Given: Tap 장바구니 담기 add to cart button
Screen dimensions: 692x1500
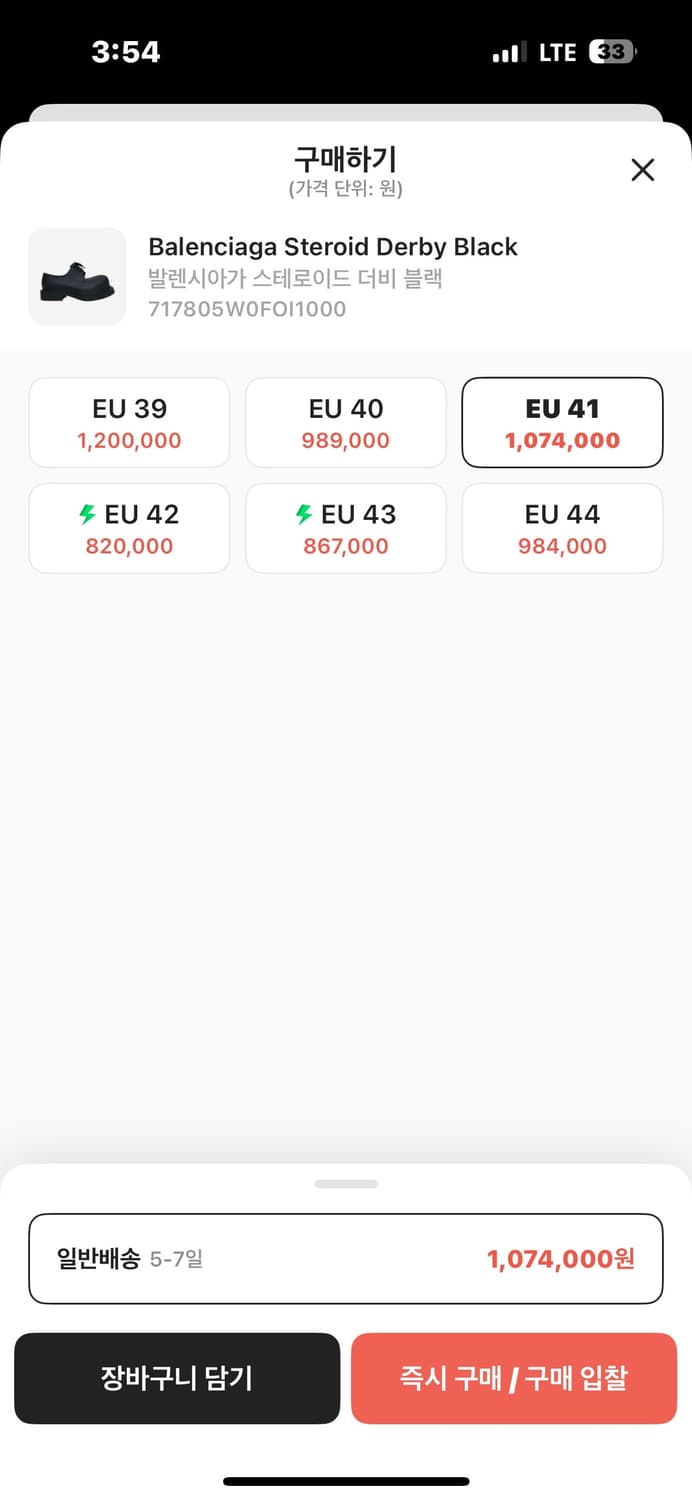Looking at the screenshot, I should [x=177, y=1378].
